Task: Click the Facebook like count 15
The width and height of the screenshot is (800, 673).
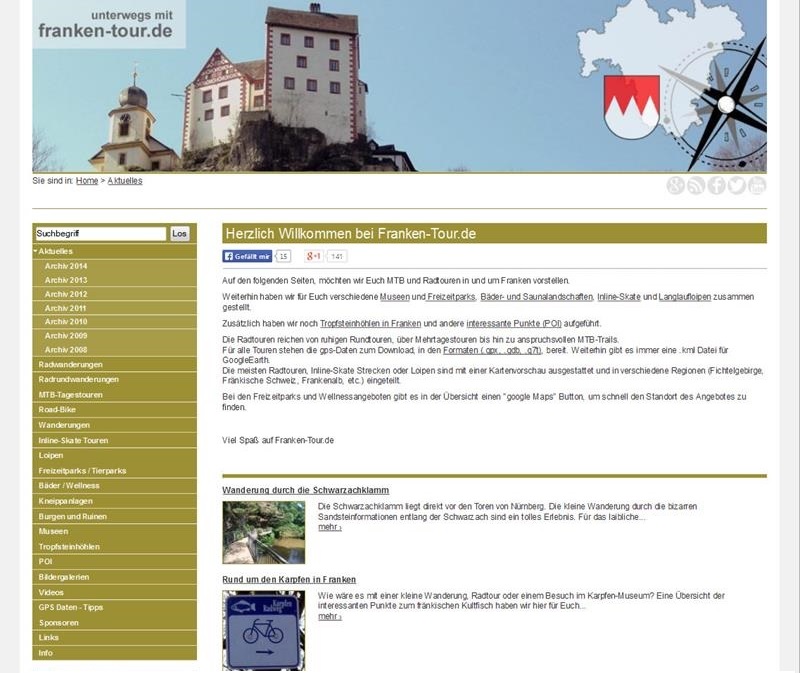Action: [x=284, y=256]
